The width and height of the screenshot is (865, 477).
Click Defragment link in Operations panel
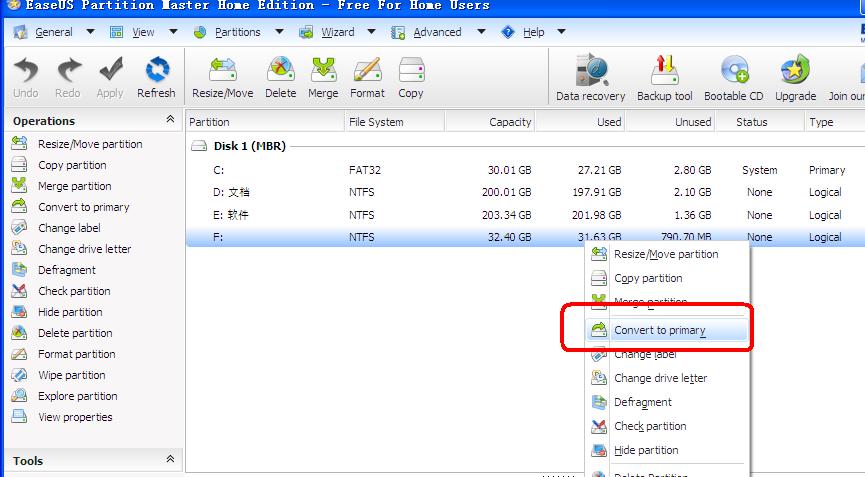coord(67,270)
